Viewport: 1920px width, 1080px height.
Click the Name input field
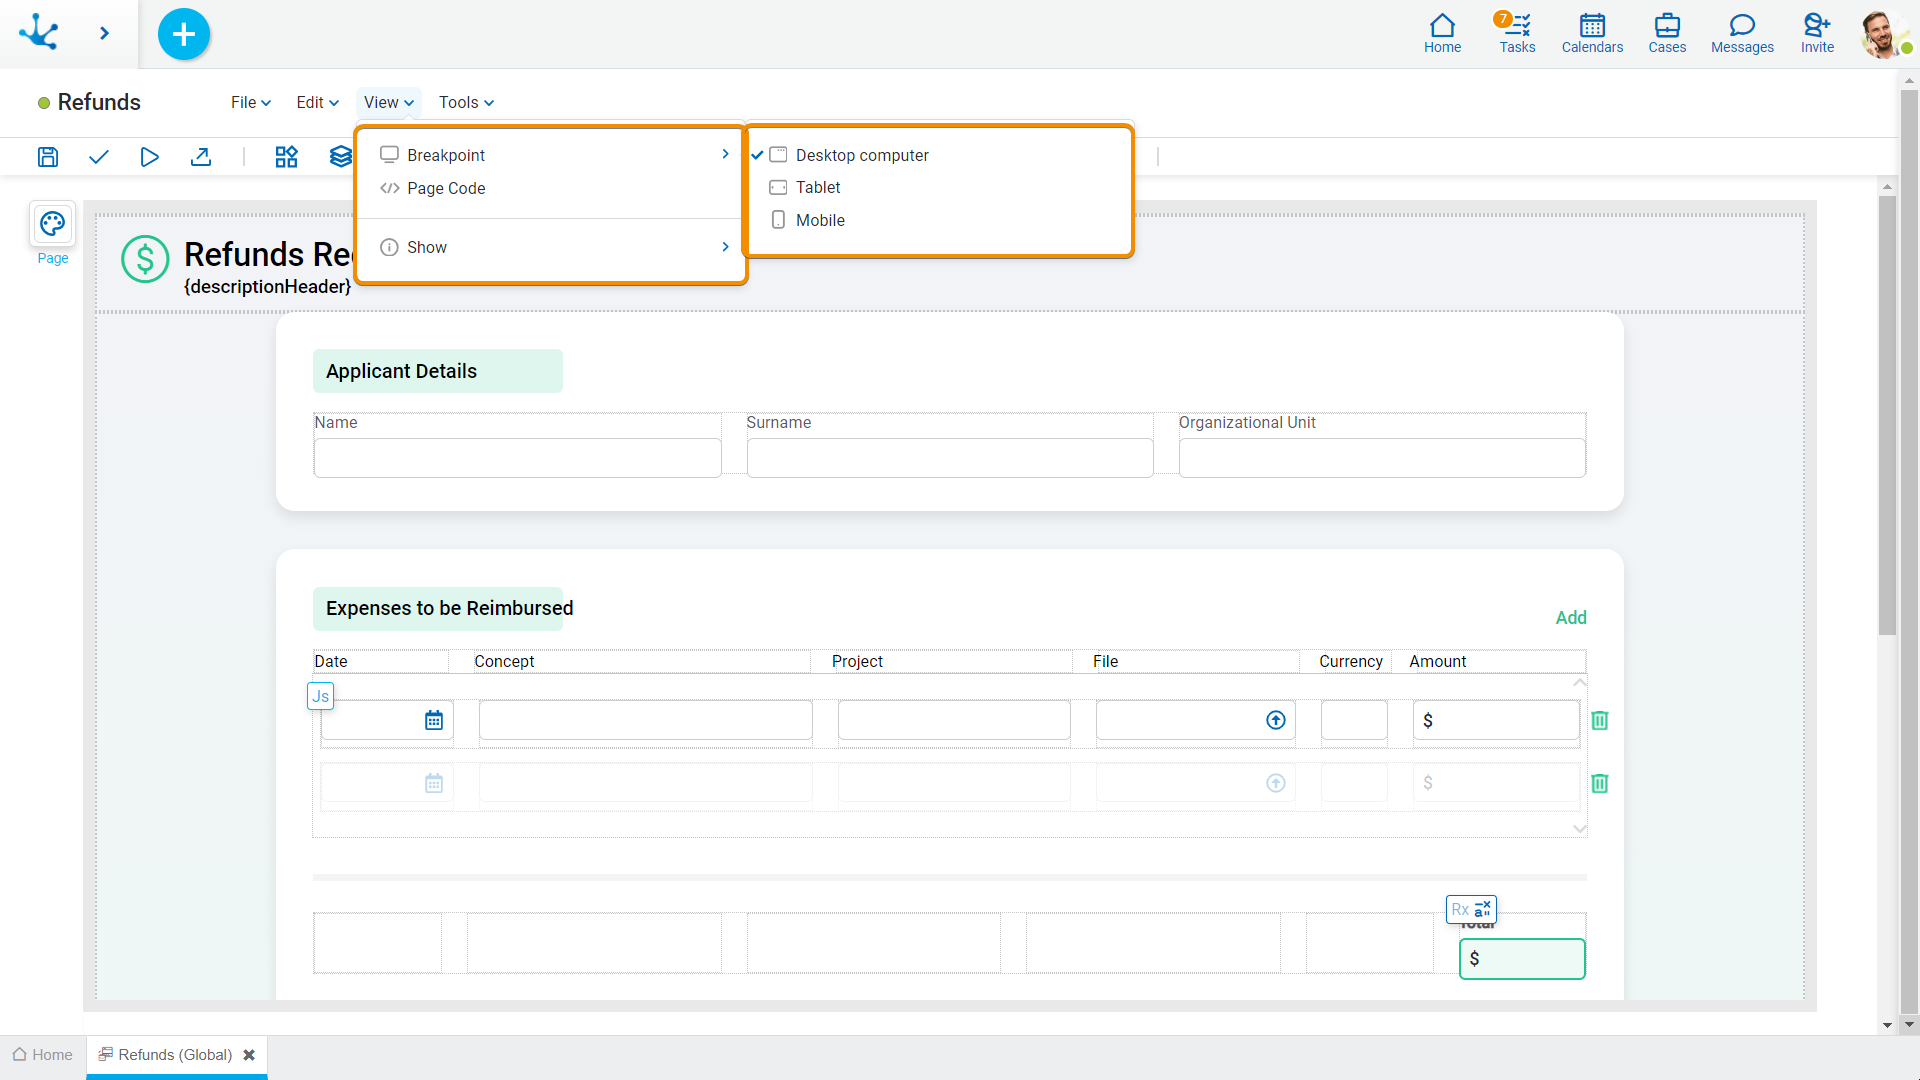[x=517, y=458]
